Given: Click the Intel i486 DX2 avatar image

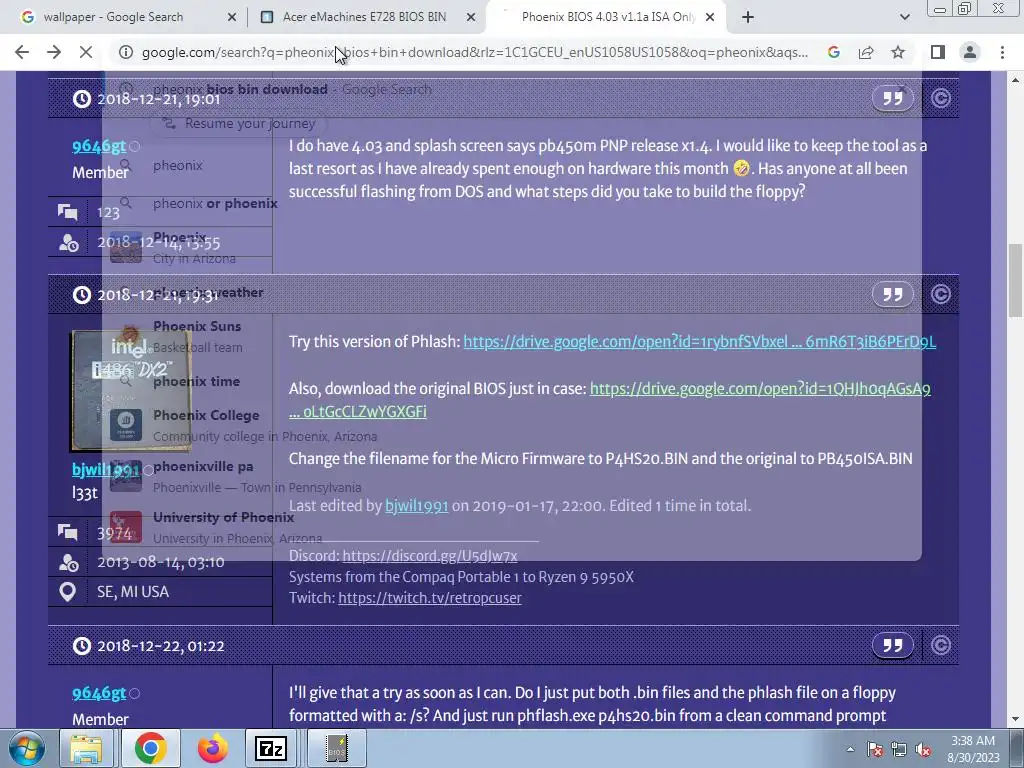Looking at the screenshot, I should 131,391.
